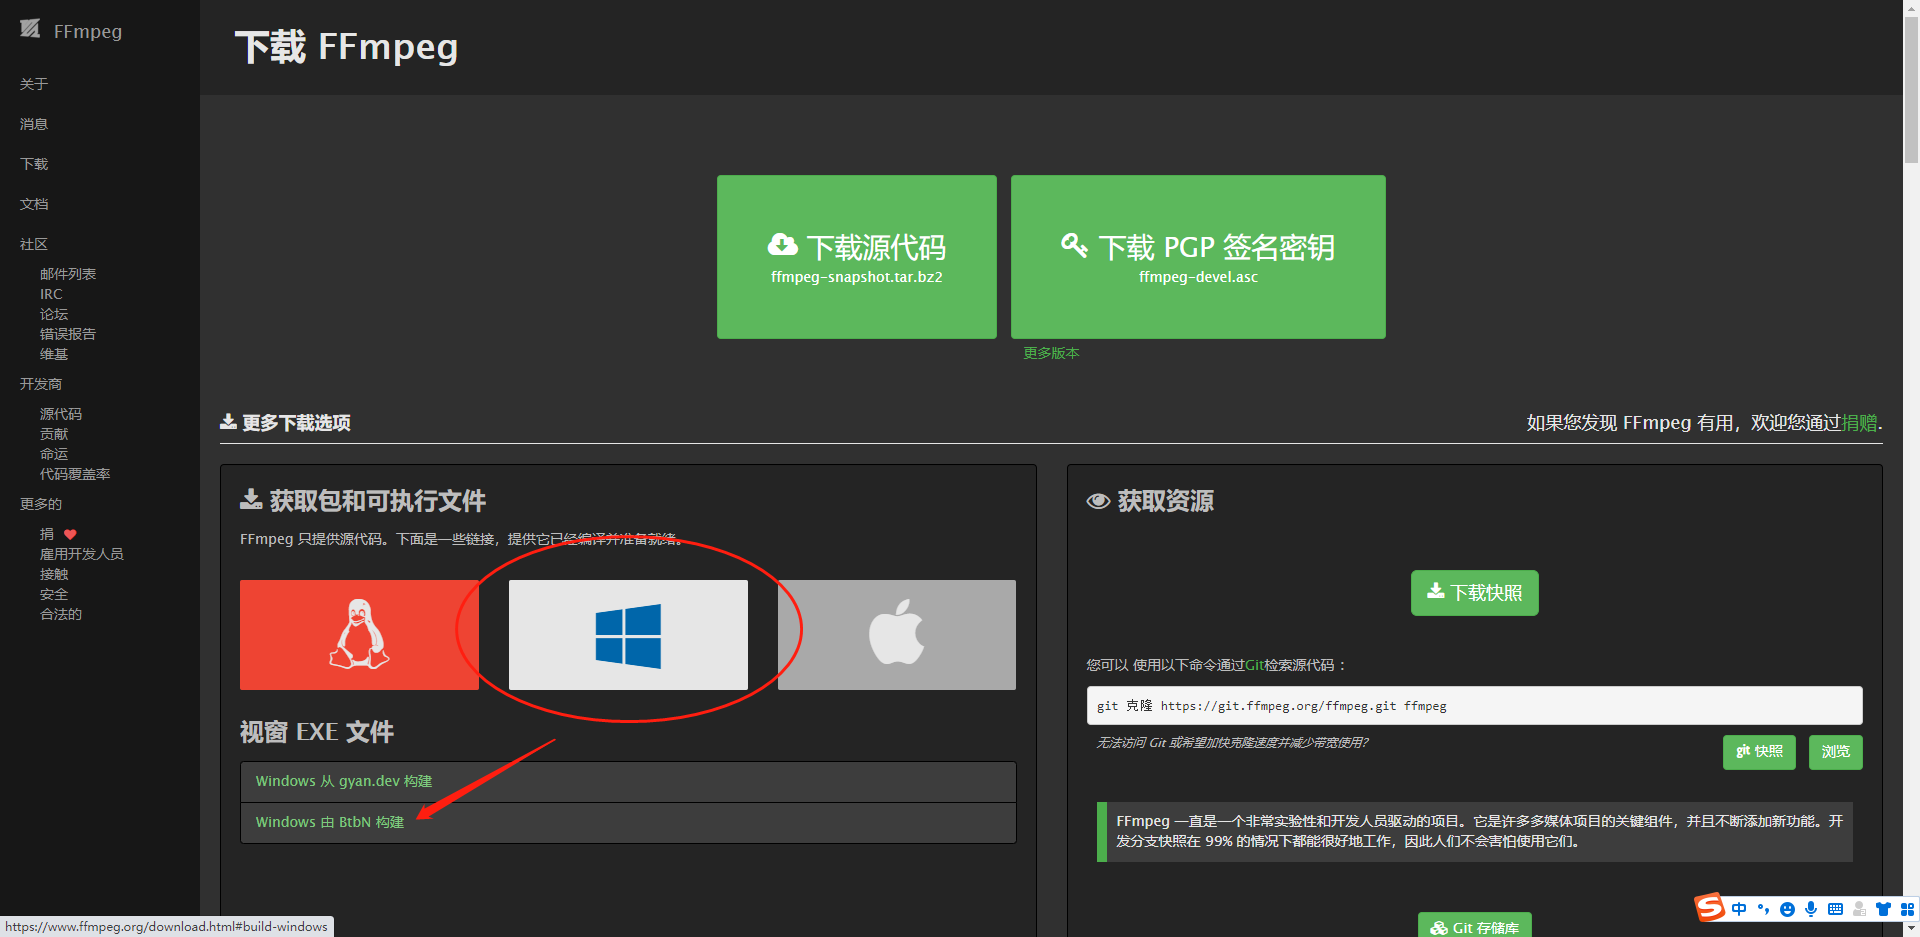The image size is (1920, 937).
Task: Open 下载 in the sidebar
Action: [34, 164]
